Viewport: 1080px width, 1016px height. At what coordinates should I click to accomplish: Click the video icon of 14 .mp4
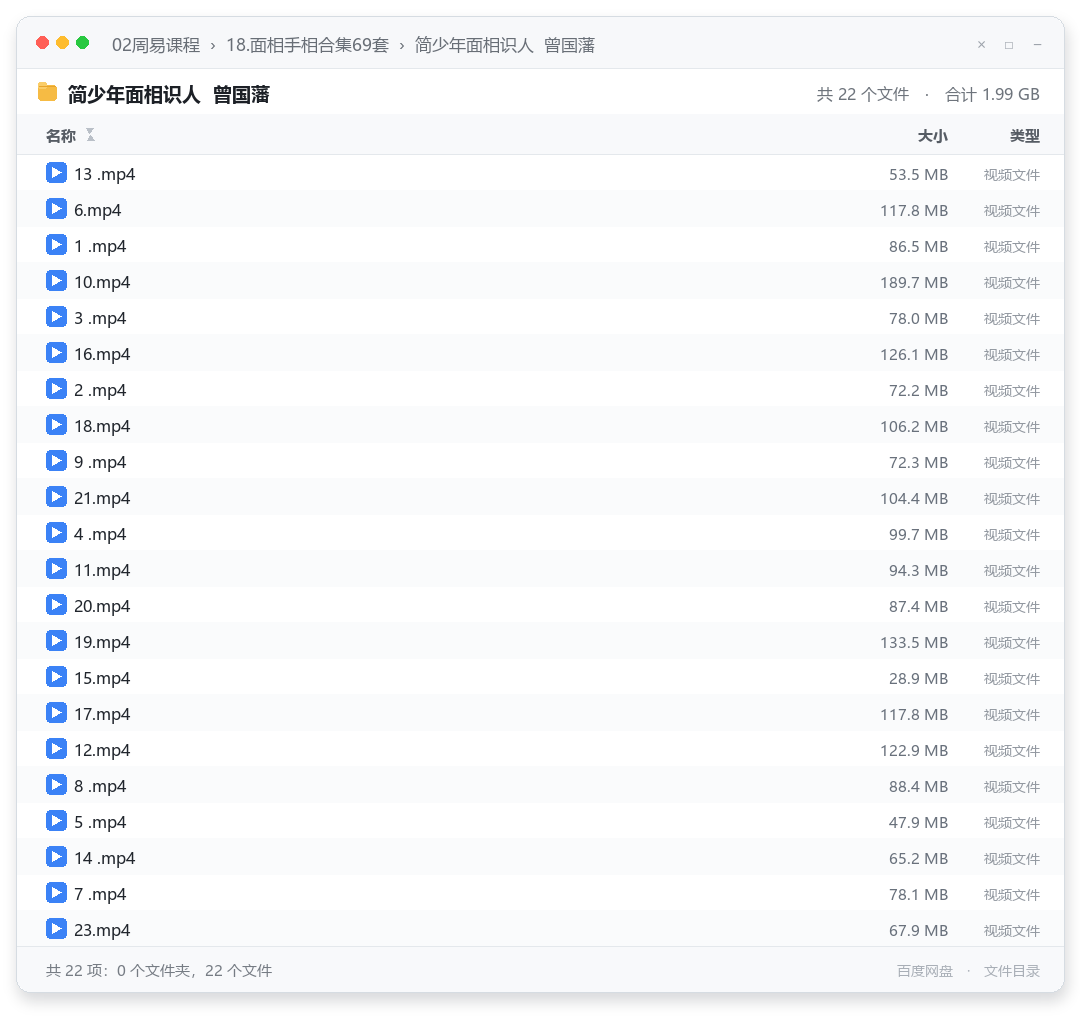56,857
